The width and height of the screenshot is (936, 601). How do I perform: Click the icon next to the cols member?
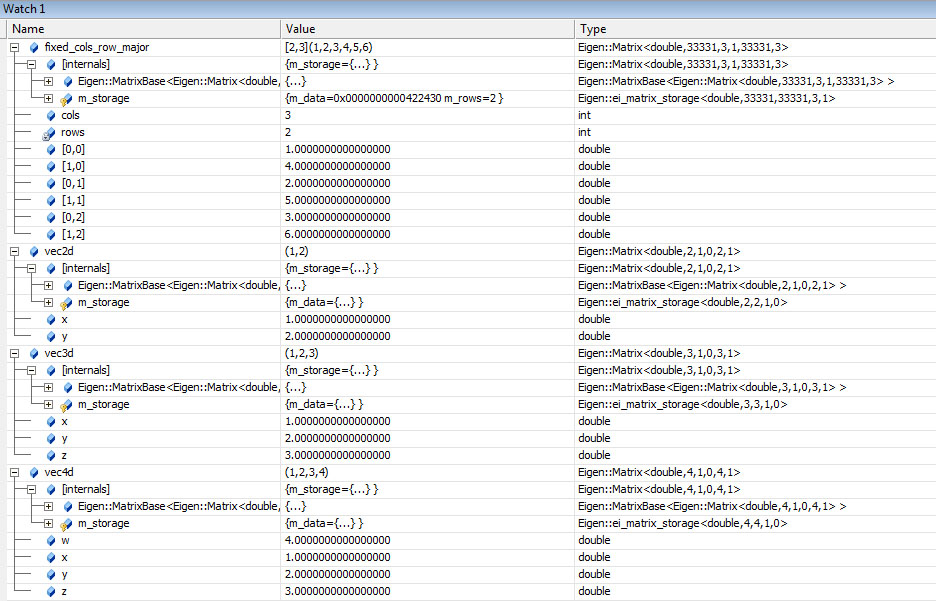(x=50, y=115)
